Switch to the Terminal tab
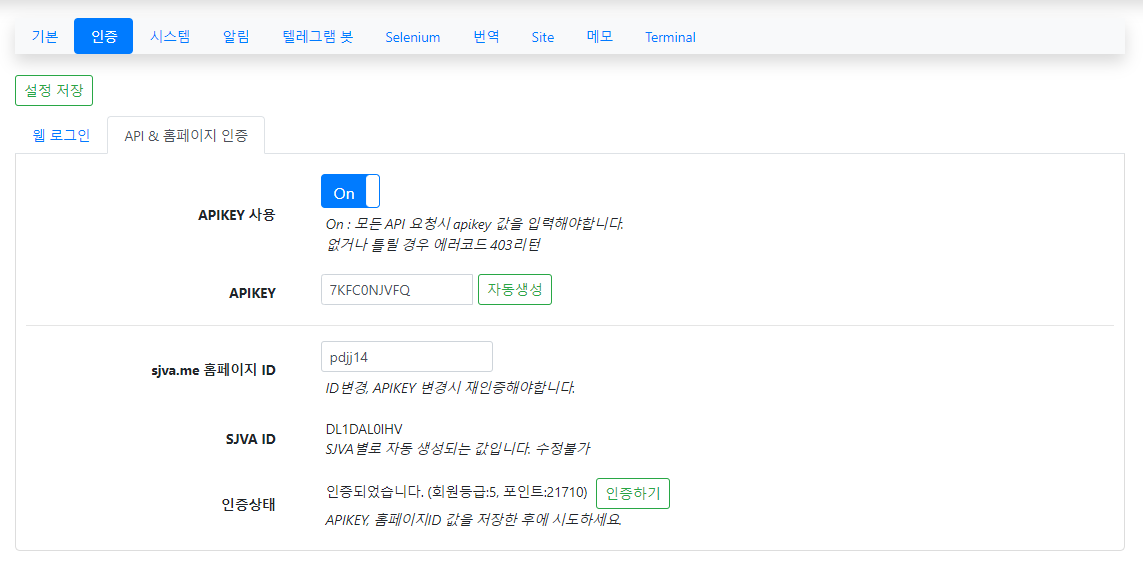Image resolution: width=1143 pixels, height=564 pixels. click(x=670, y=37)
